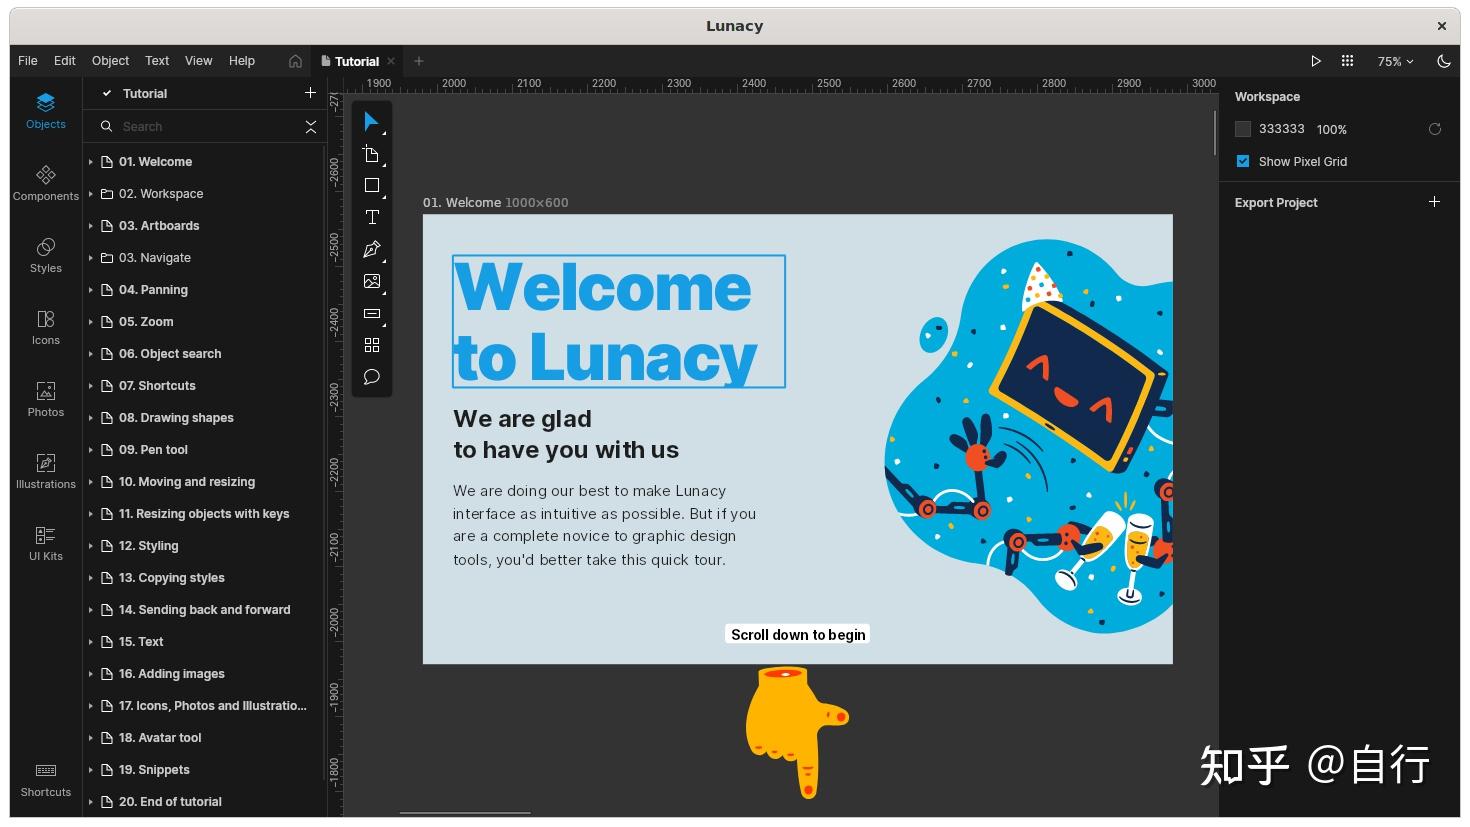Open the Illustrations panel
This screenshot has height=827, width=1470.
45,470
